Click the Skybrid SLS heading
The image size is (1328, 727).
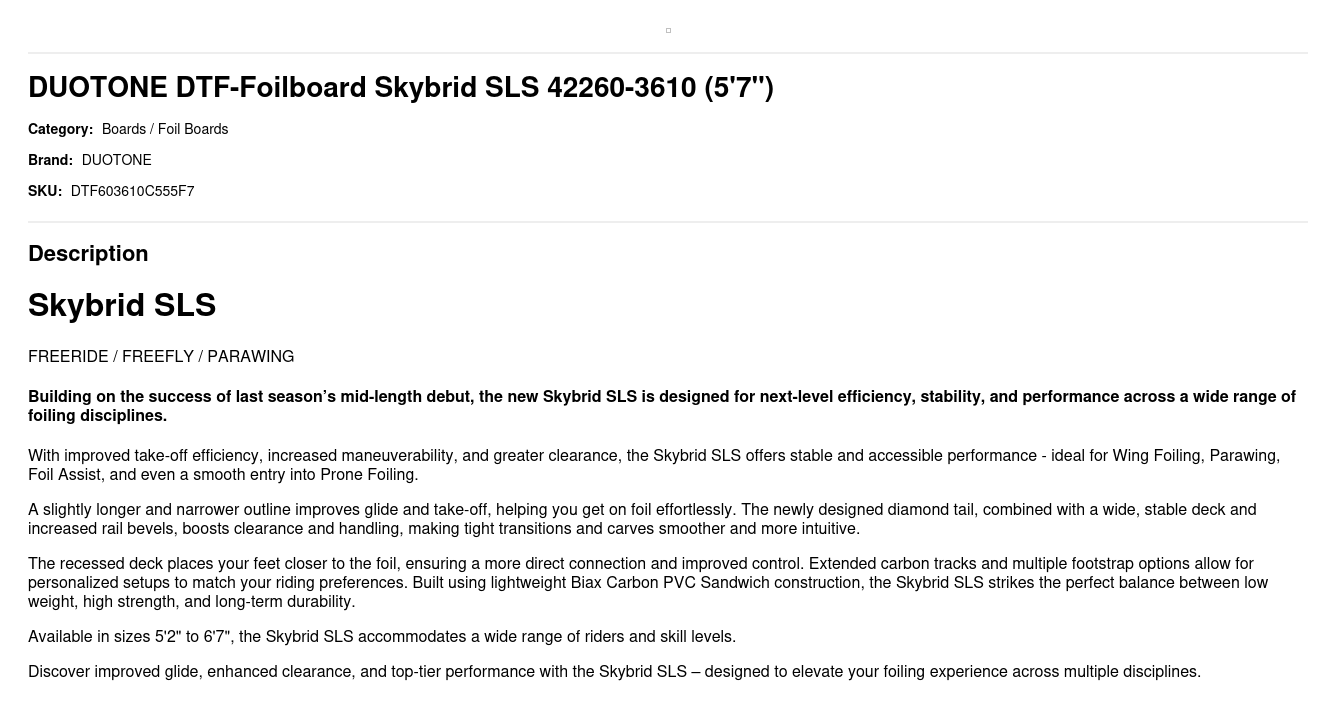coord(122,305)
